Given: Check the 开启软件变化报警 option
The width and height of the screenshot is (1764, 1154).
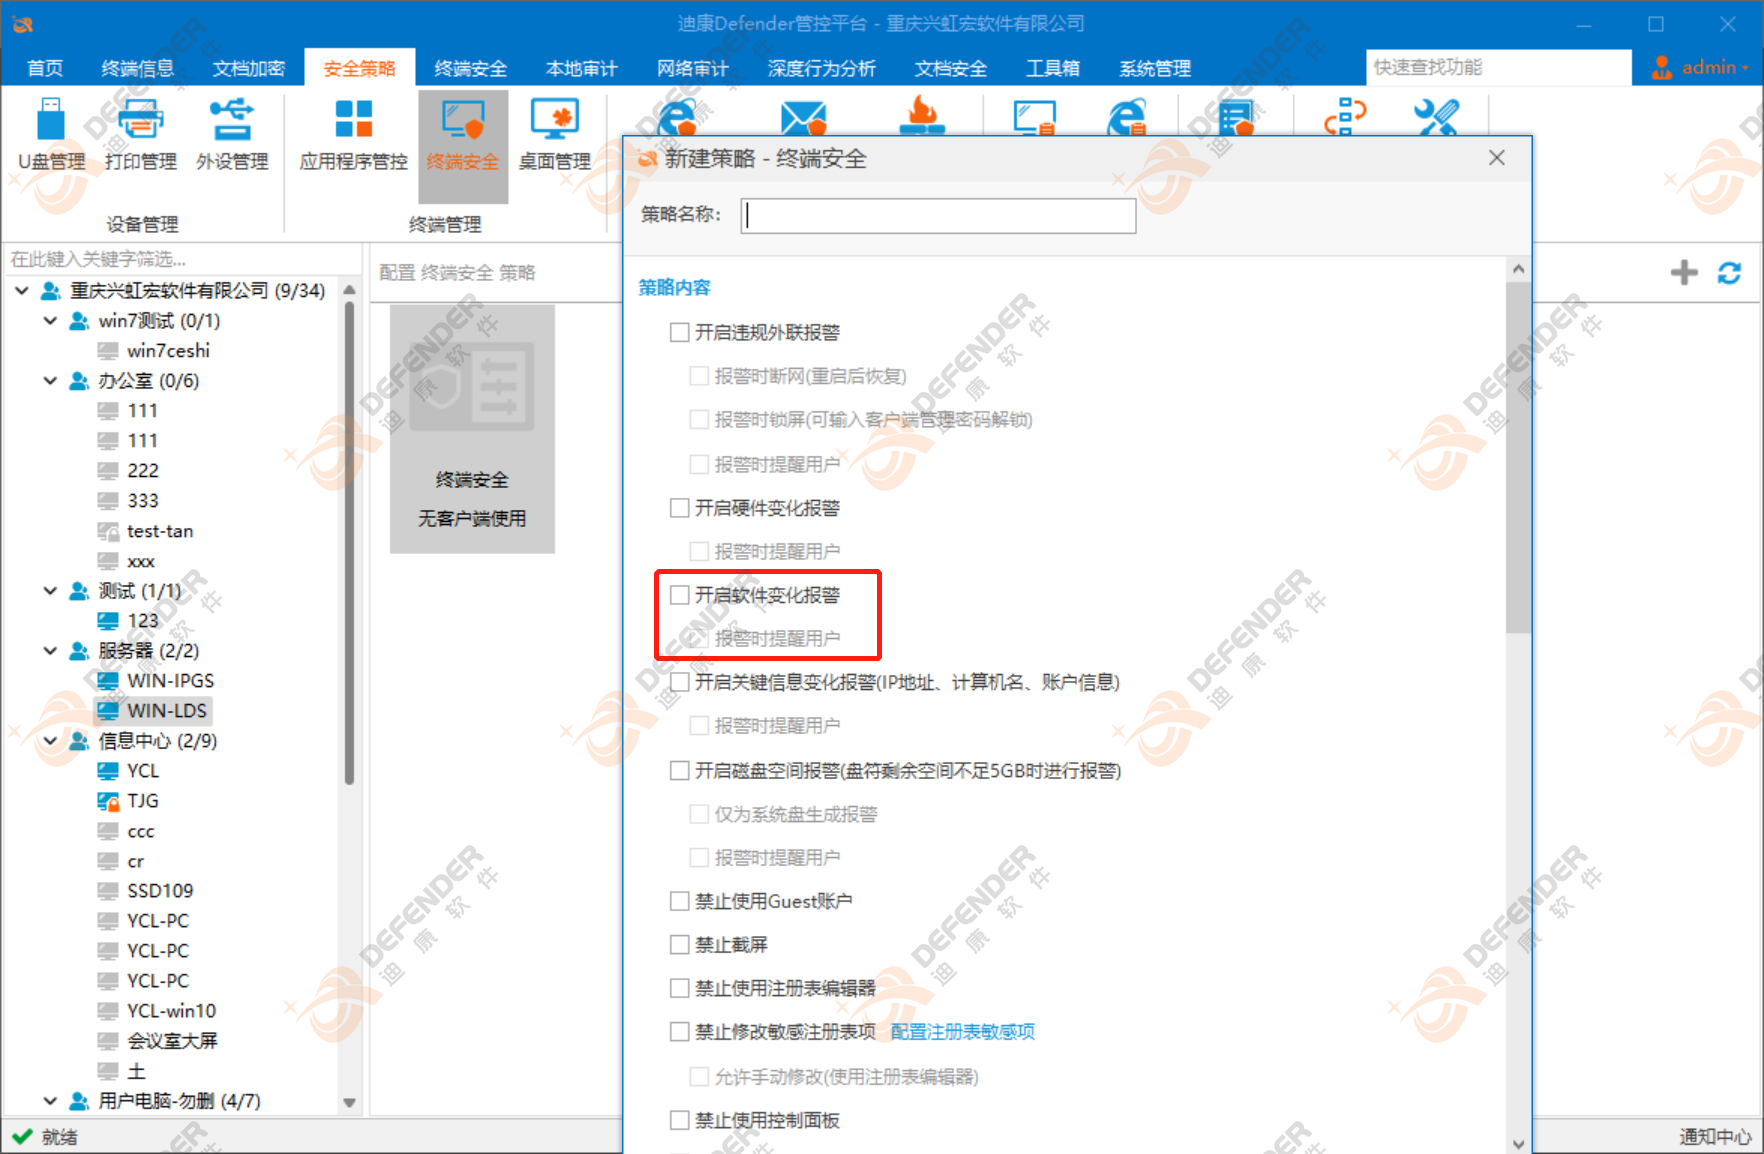Looking at the screenshot, I should [x=680, y=595].
